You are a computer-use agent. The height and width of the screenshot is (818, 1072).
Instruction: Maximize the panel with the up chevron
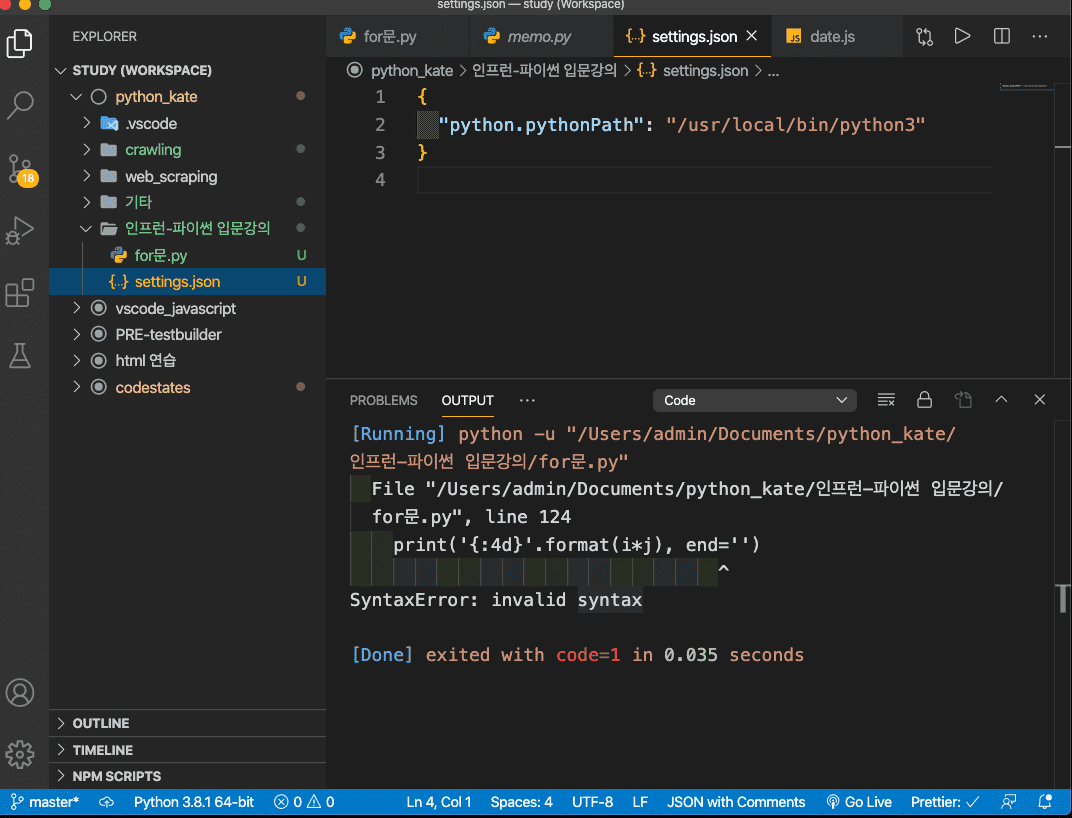[1001, 400]
